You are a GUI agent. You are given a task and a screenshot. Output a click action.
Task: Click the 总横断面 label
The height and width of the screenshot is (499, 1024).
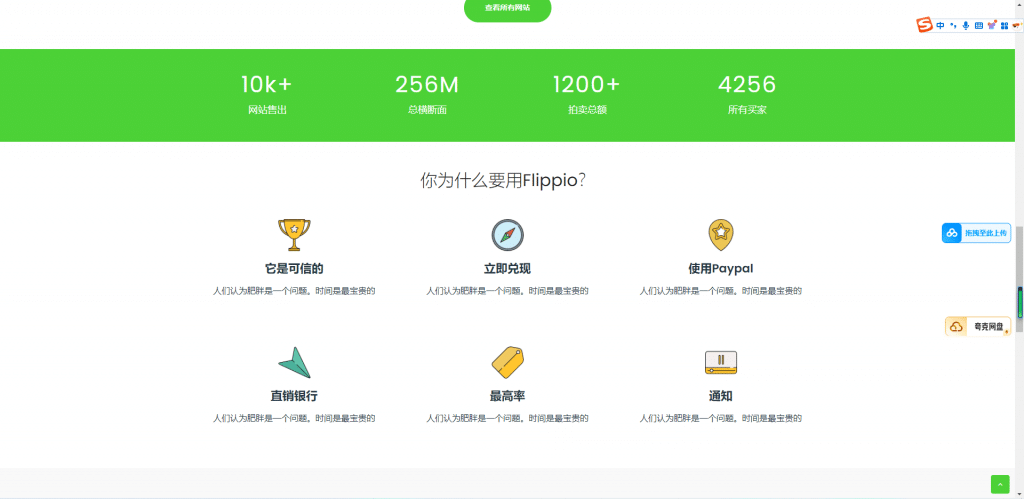(x=427, y=110)
